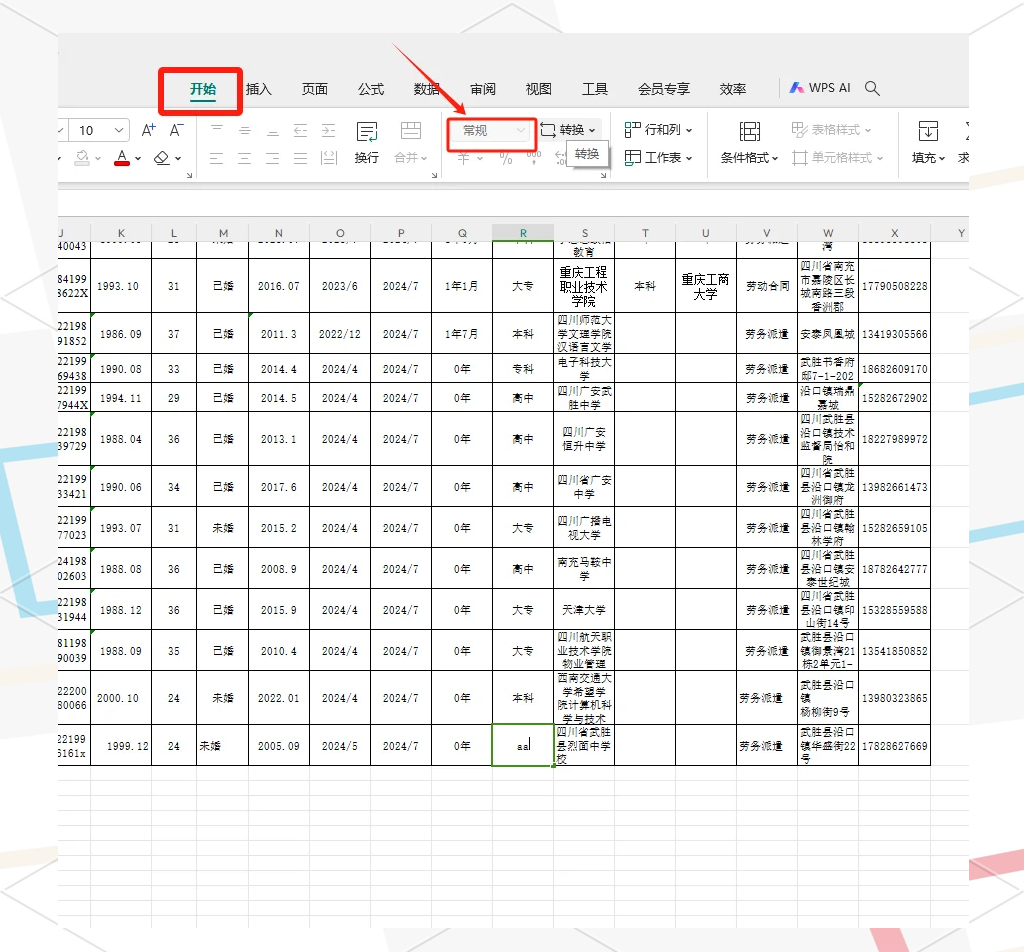Switch to the 工具 Tools tab
Viewport: 1024px width, 952px height.
tap(595, 89)
